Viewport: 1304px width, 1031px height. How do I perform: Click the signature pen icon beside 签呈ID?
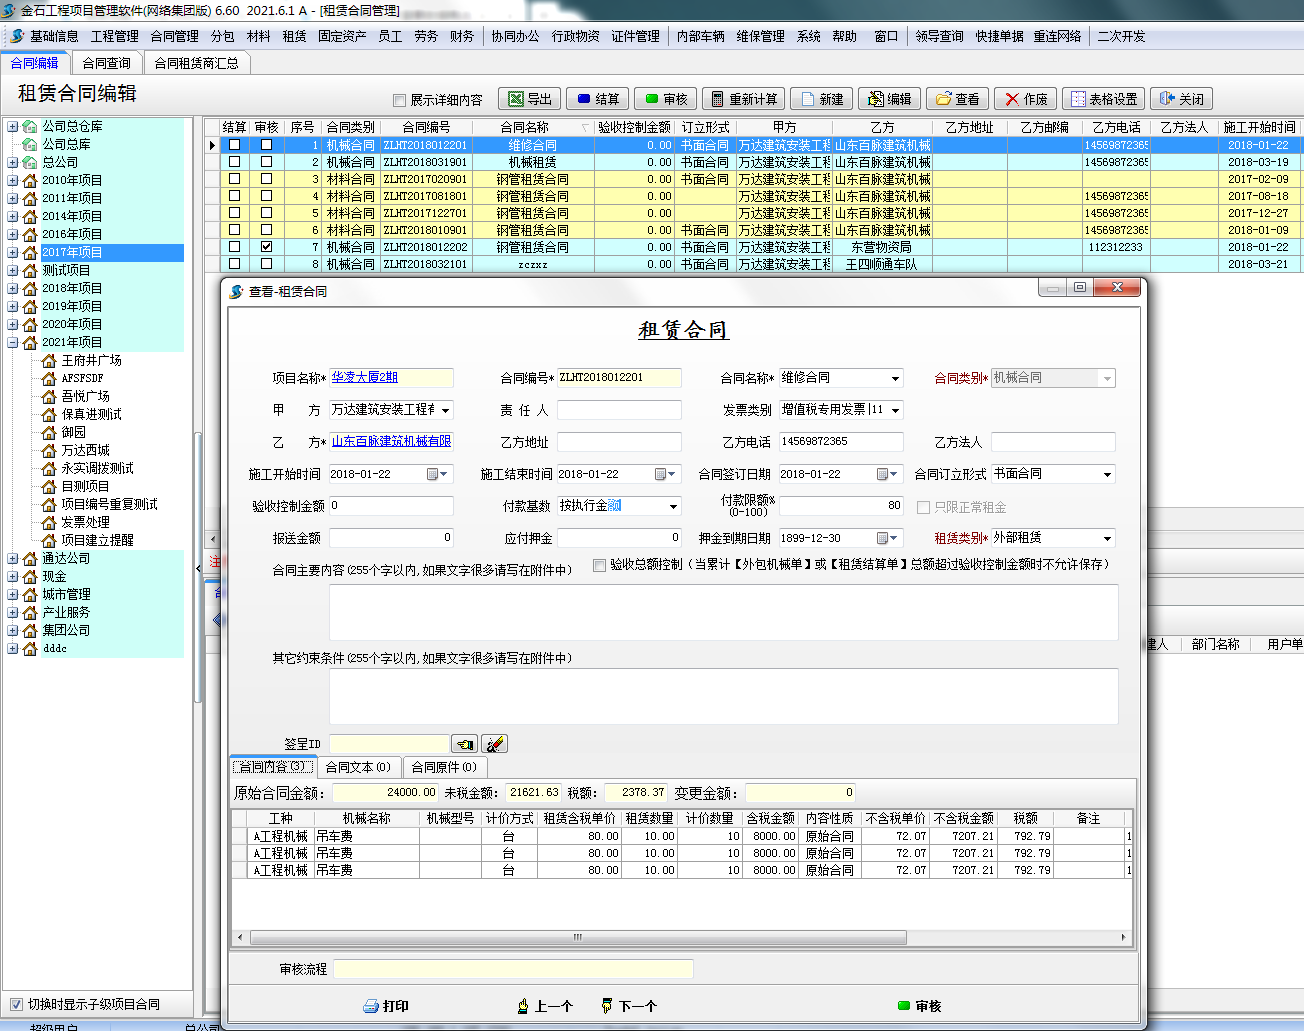tap(494, 744)
